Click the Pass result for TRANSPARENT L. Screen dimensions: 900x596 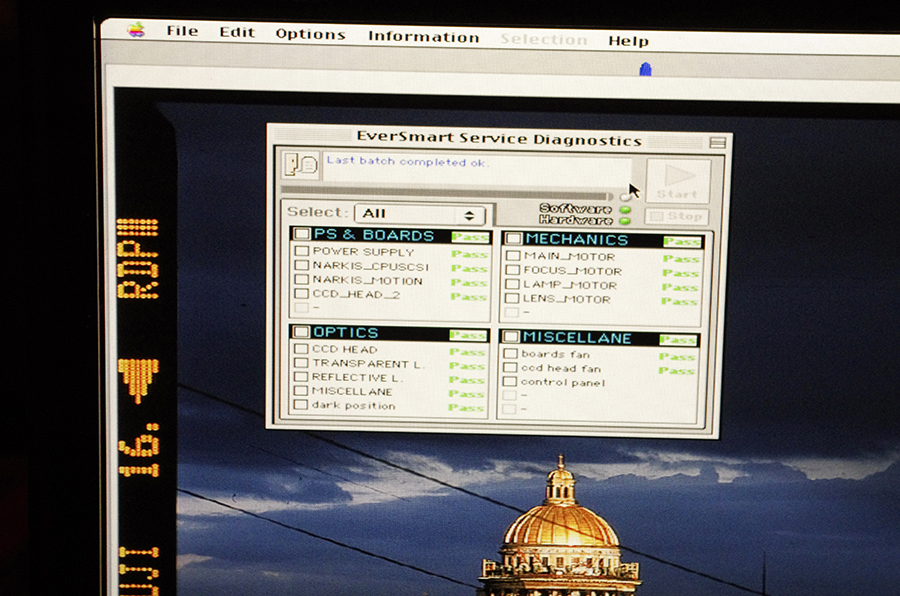[x=467, y=366]
